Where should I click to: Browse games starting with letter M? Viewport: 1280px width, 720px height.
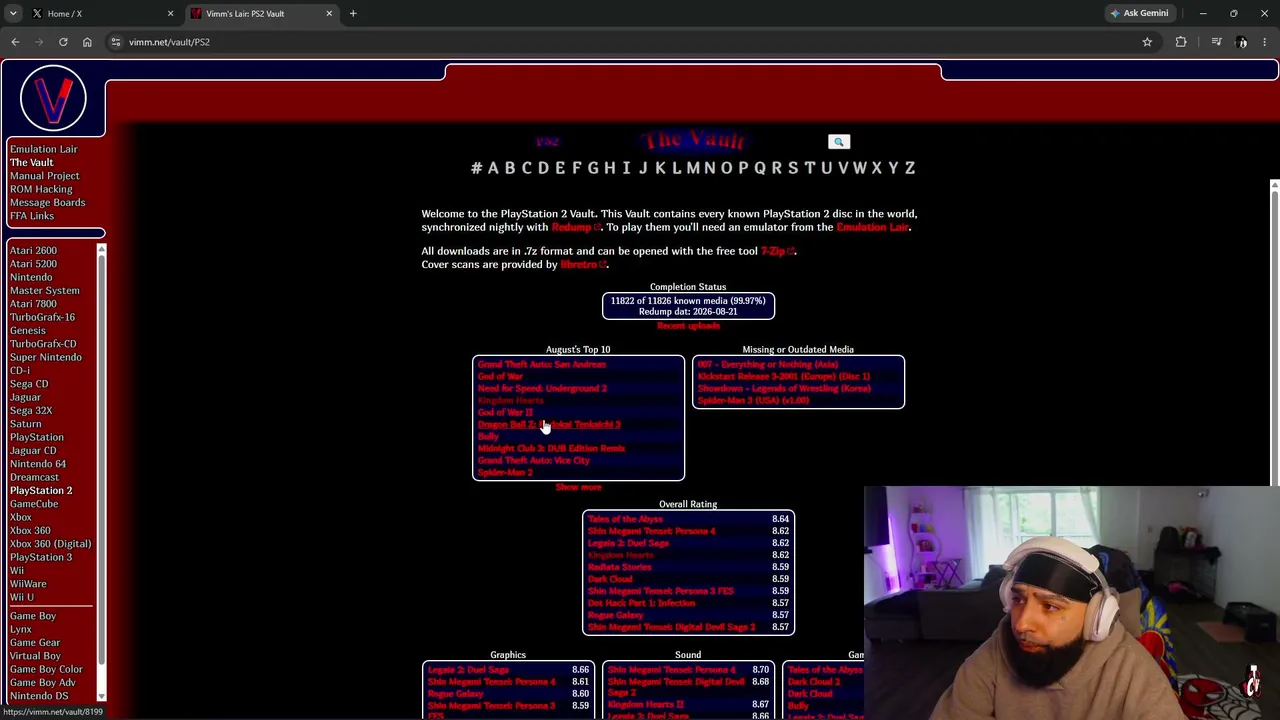693,168
